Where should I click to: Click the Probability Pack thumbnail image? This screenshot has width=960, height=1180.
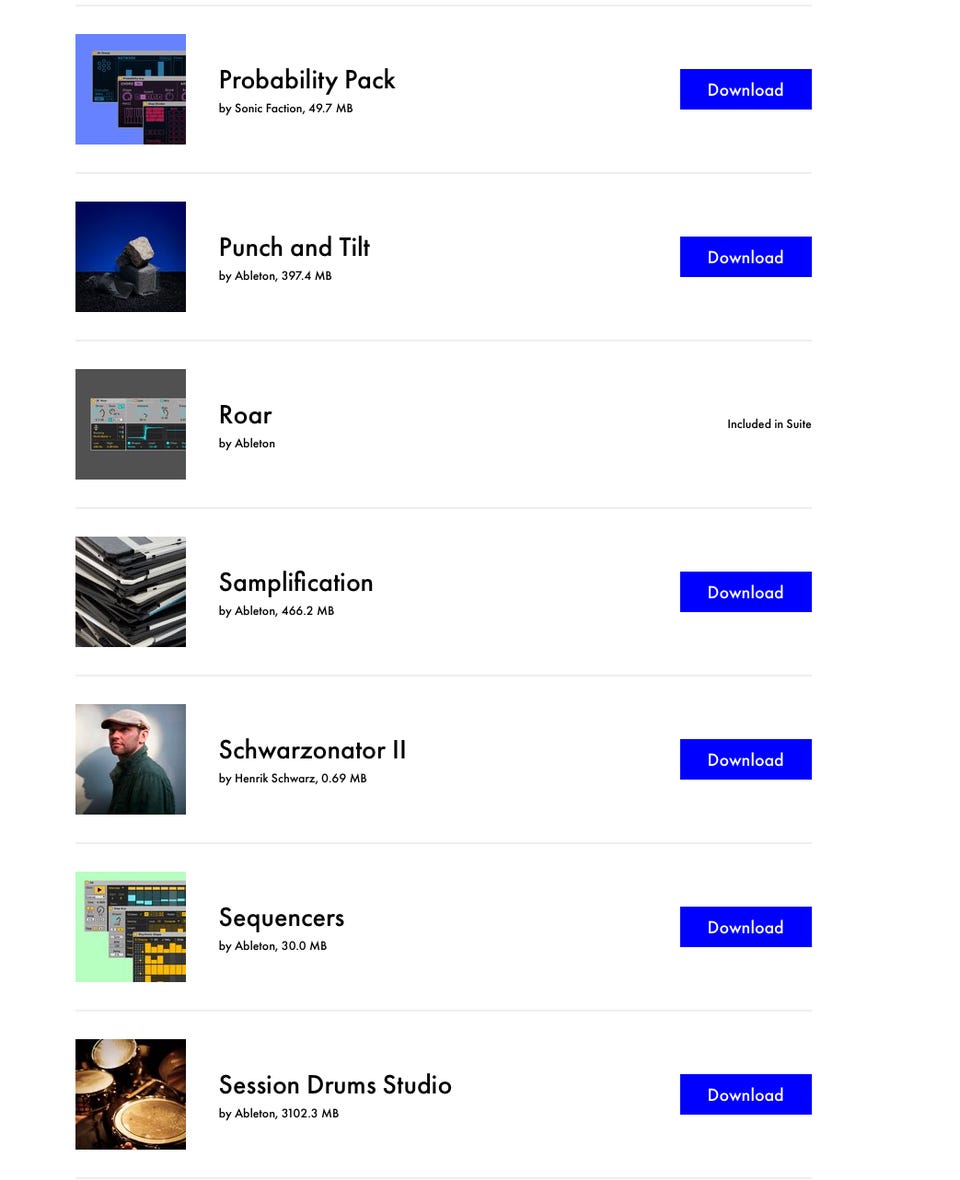click(130, 89)
